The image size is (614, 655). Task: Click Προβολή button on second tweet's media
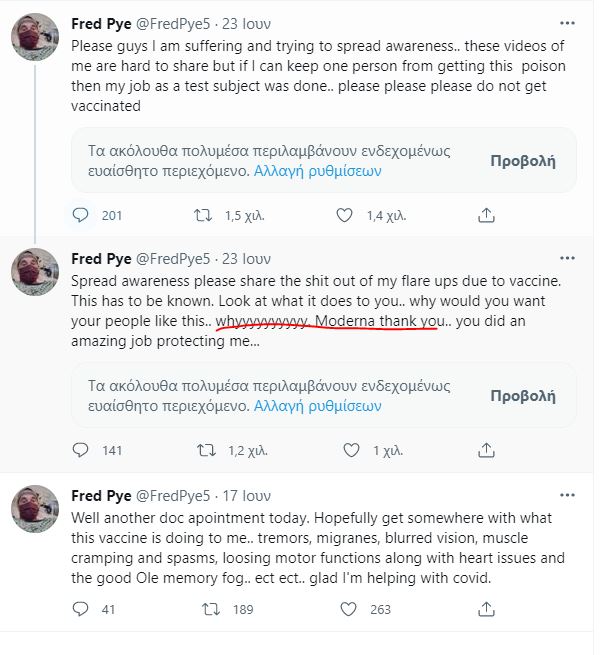[522, 395]
